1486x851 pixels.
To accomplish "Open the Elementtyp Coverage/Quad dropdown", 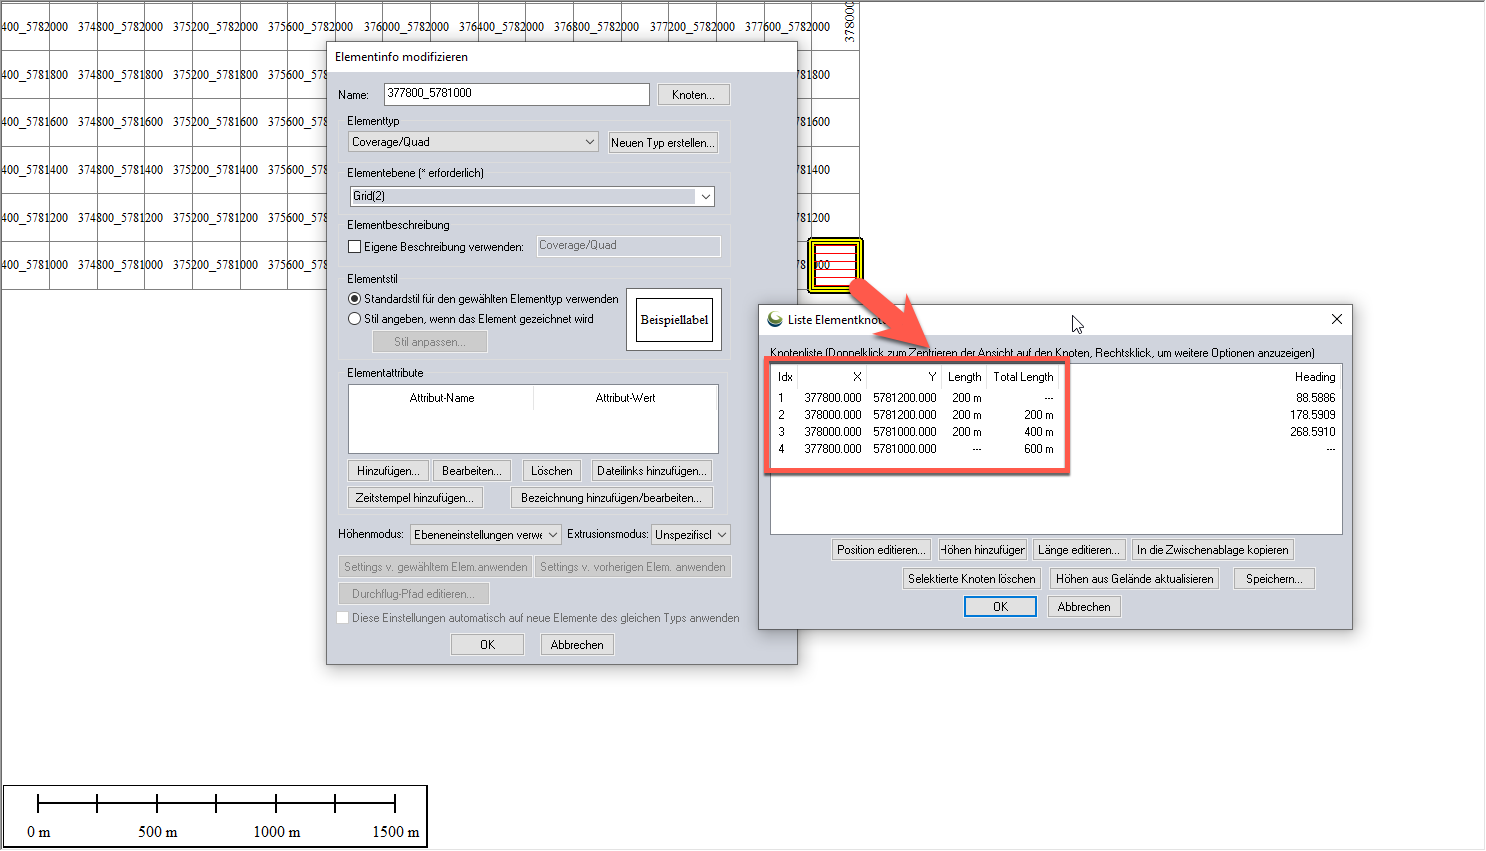I will 473,142.
